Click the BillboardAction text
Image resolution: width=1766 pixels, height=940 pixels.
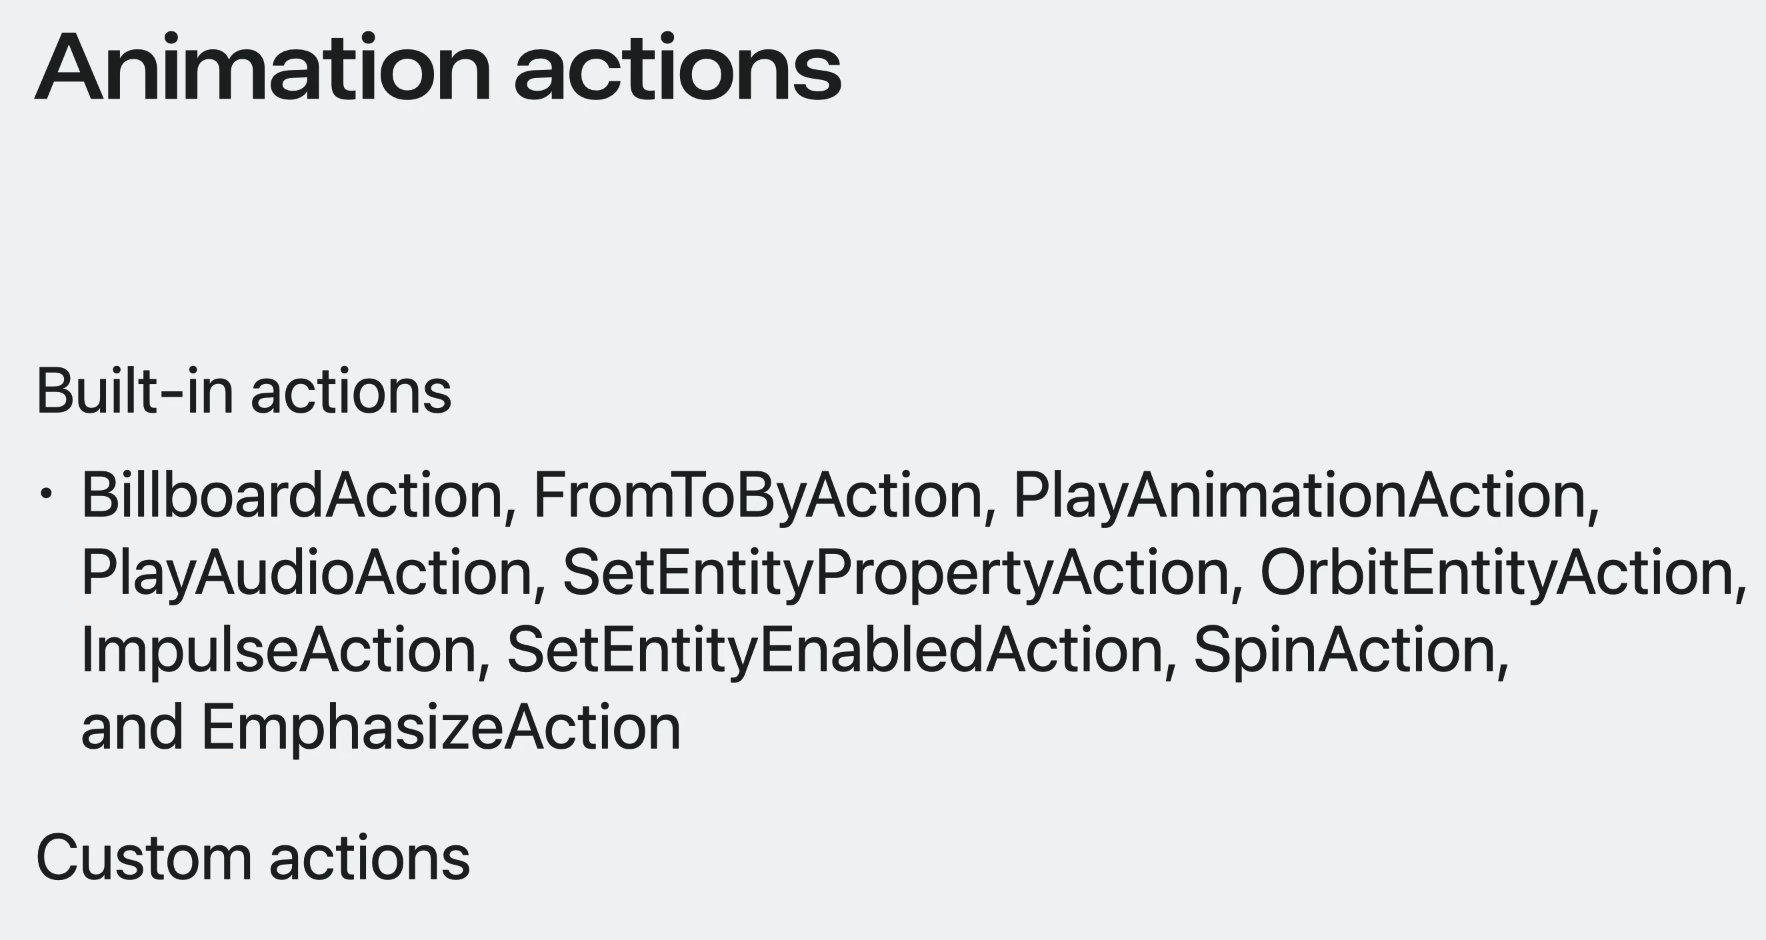(x=291, y=495)
